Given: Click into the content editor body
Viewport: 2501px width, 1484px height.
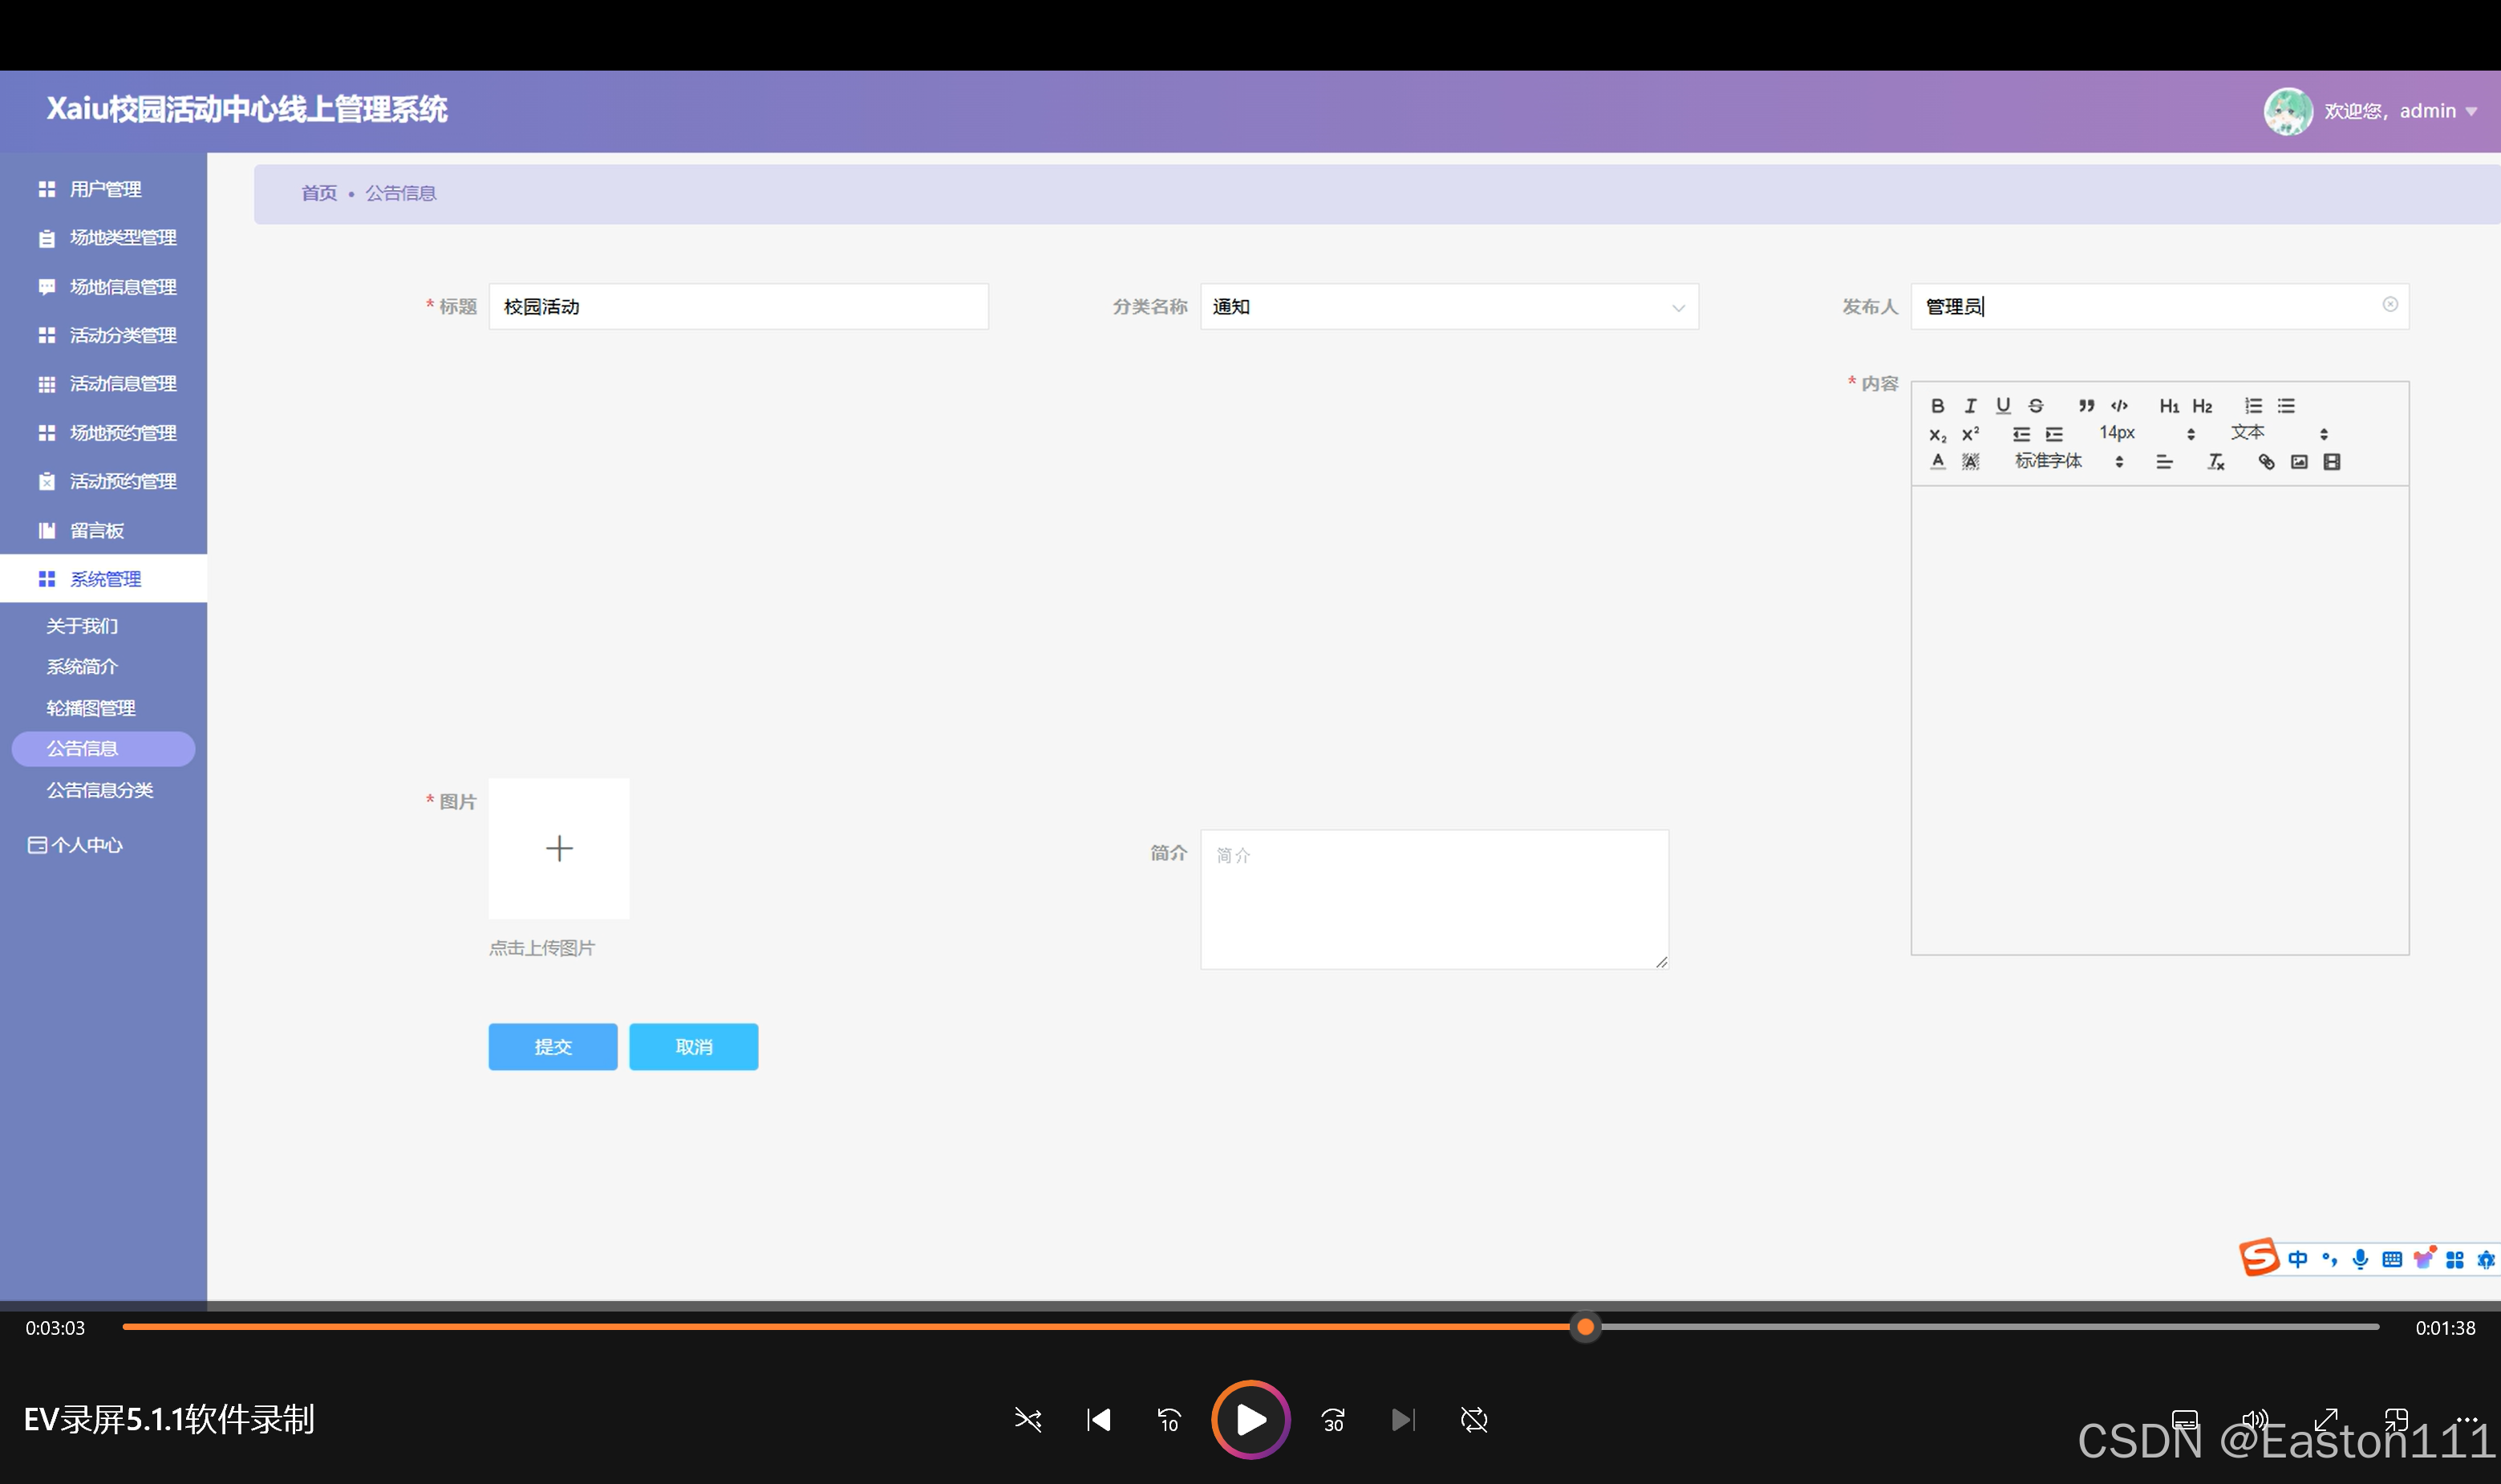Looking at the screenshot, I should pyautogui.click(x=2160, y=720).
